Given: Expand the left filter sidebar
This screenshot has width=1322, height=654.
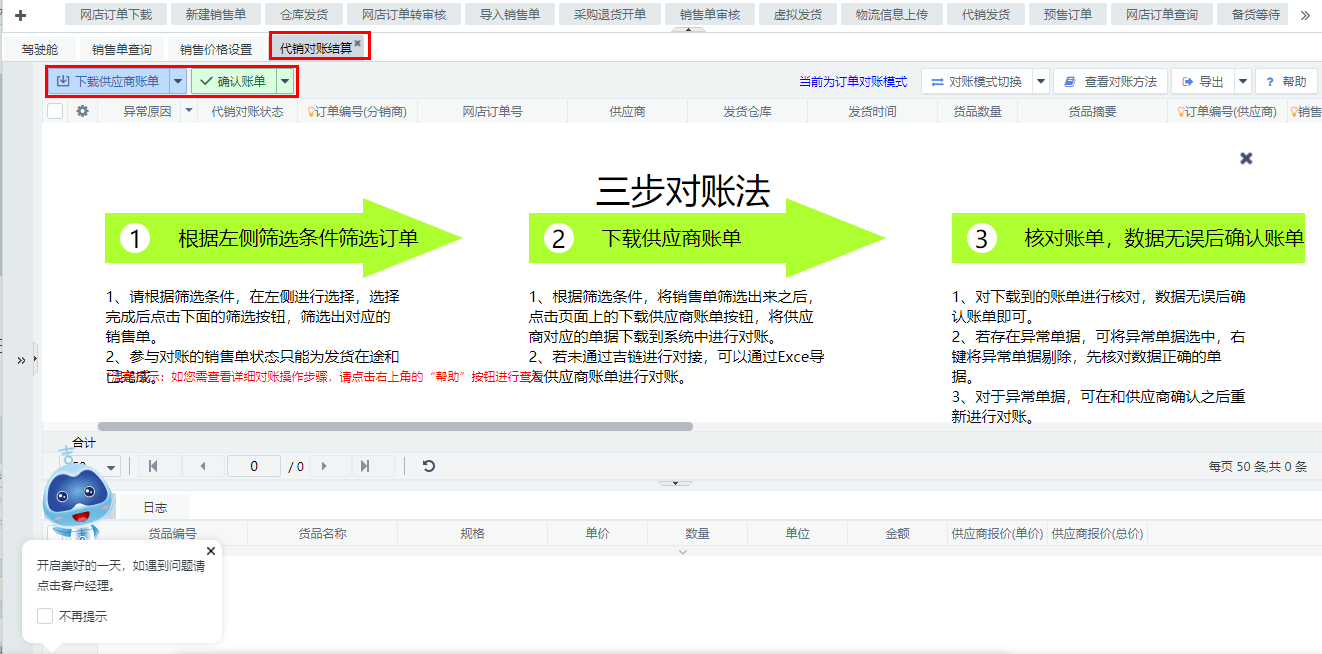Looking at the screenshot, I should click(x=21, y=360).
